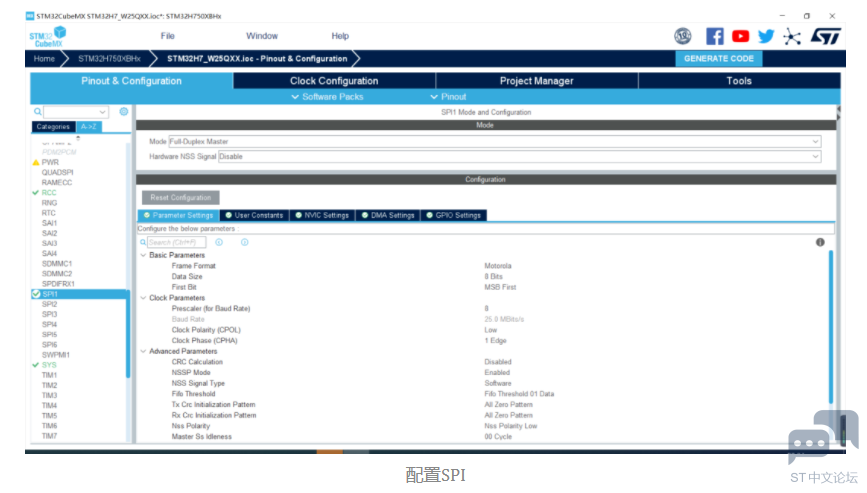Open the YouTube icon link

[740, 36]
